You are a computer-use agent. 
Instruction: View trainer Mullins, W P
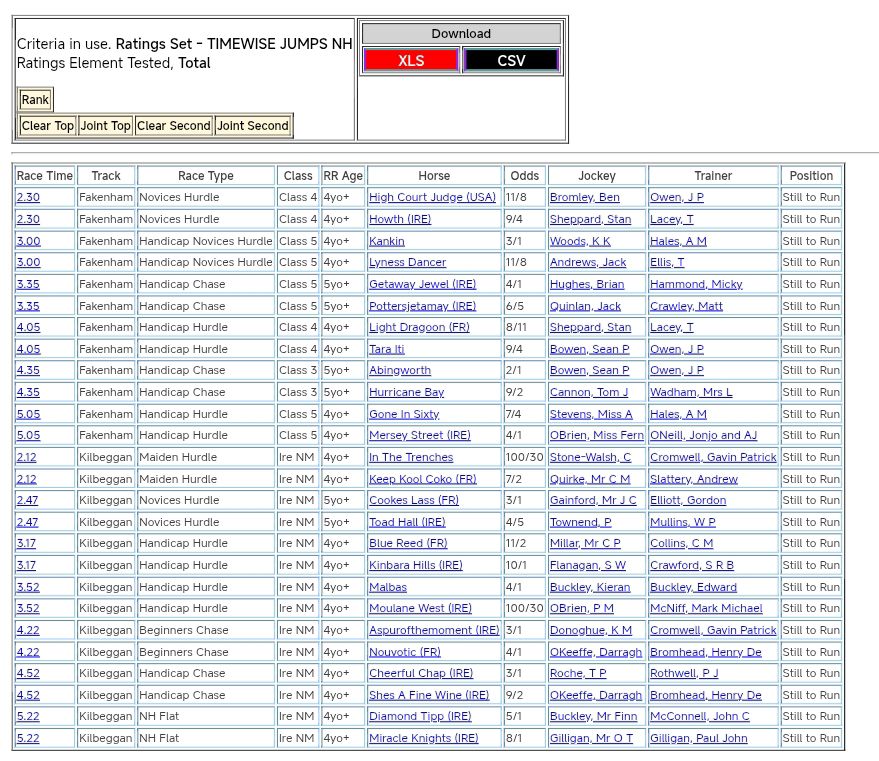click(x=682, y=523)
